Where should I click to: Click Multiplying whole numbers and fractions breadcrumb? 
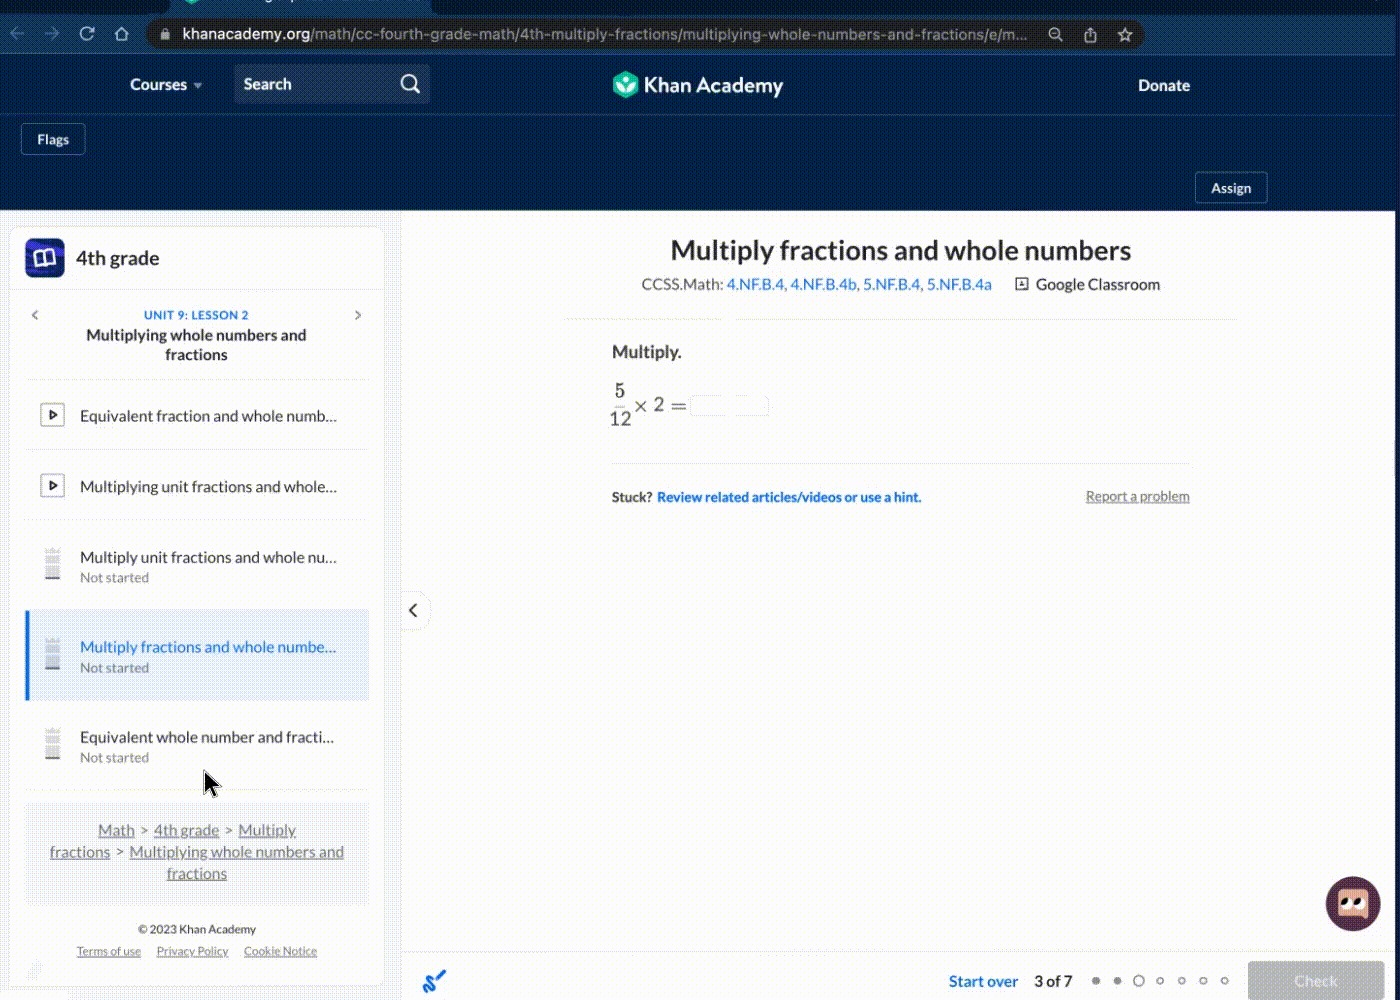[236, 862]
